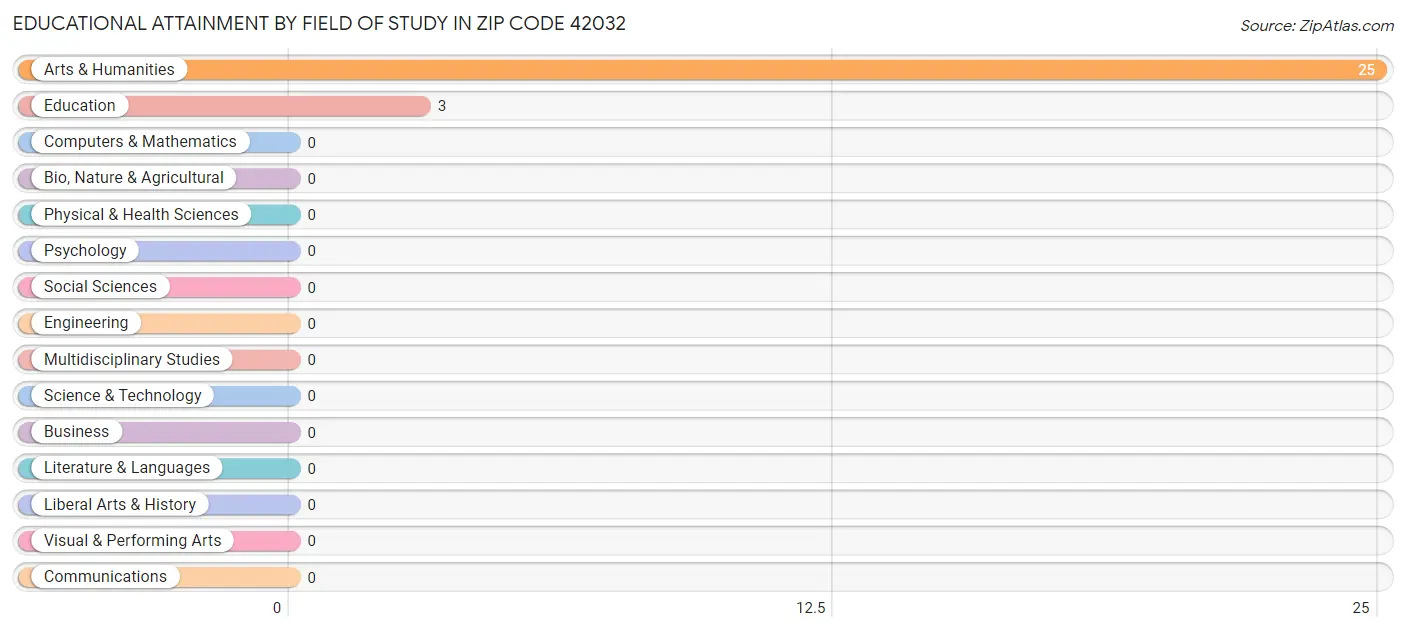Screen dimensions: 1406x632
Task: Click the zero value beside Business
Action: [x=312, y=432]
